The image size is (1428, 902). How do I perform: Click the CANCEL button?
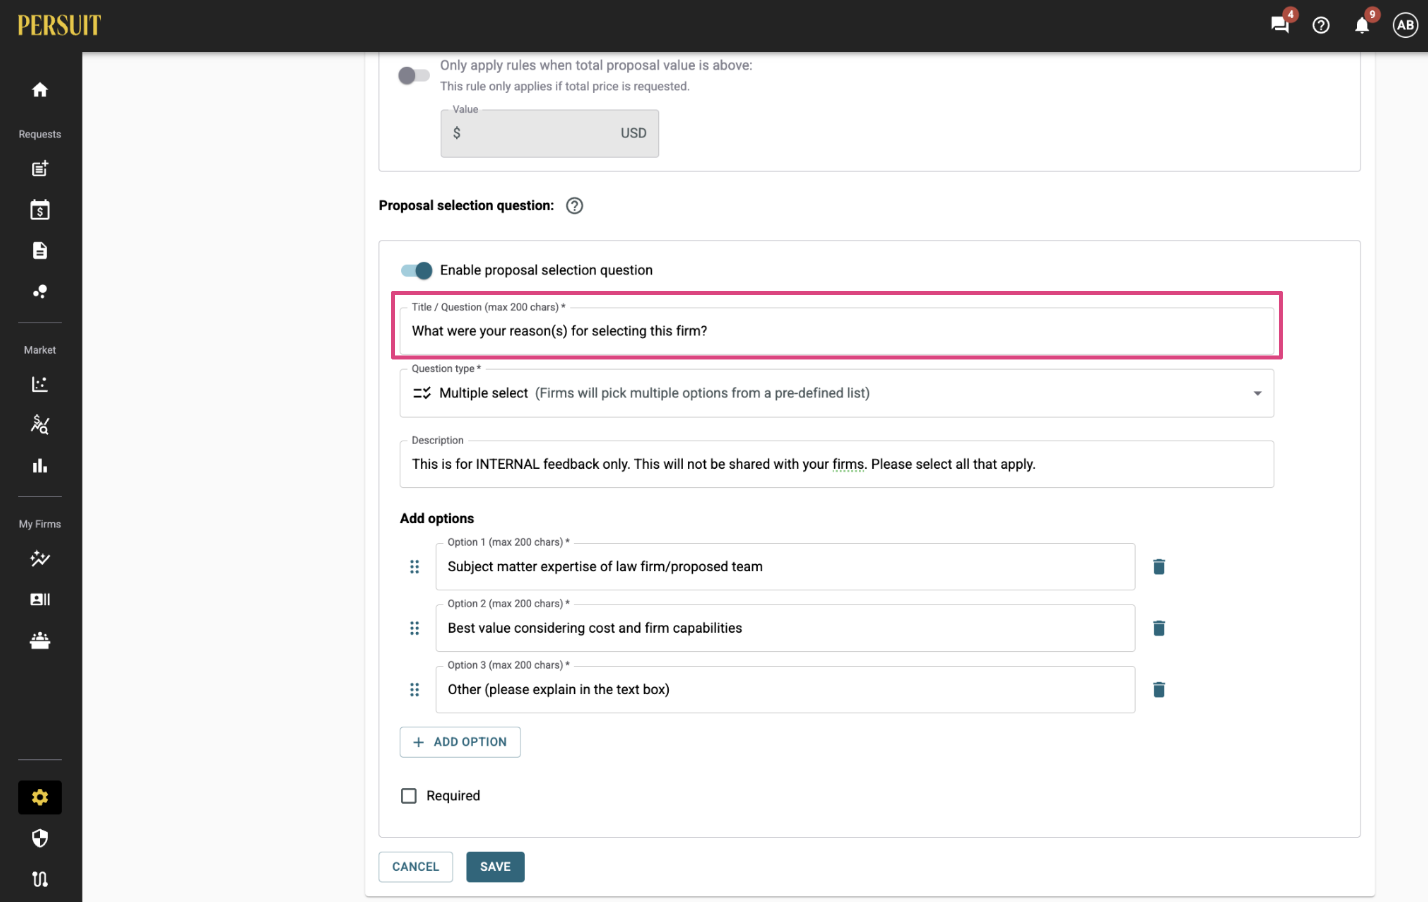click(416, 867)
